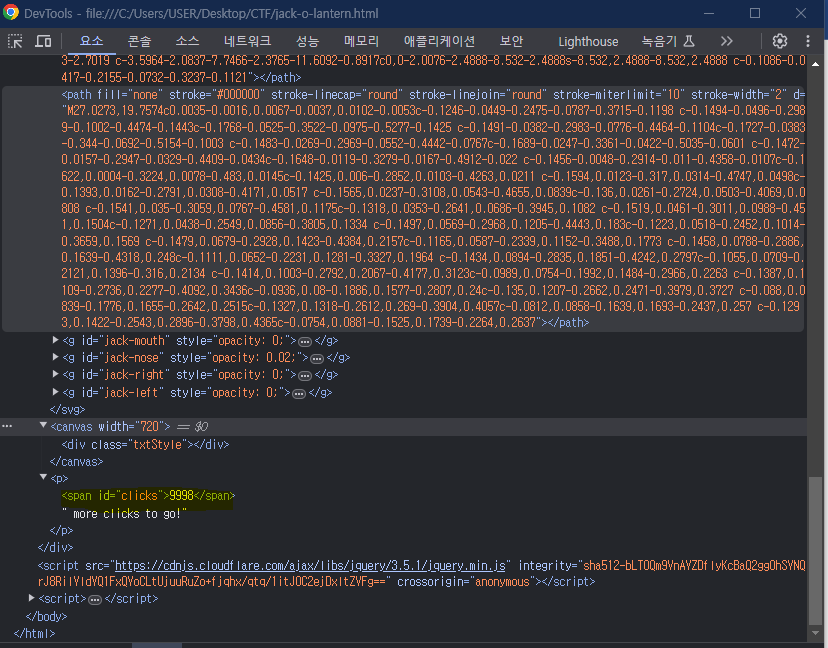Open the 메모리 (Memory) tab
Viewport: 828px width, 648px height.
361,41
